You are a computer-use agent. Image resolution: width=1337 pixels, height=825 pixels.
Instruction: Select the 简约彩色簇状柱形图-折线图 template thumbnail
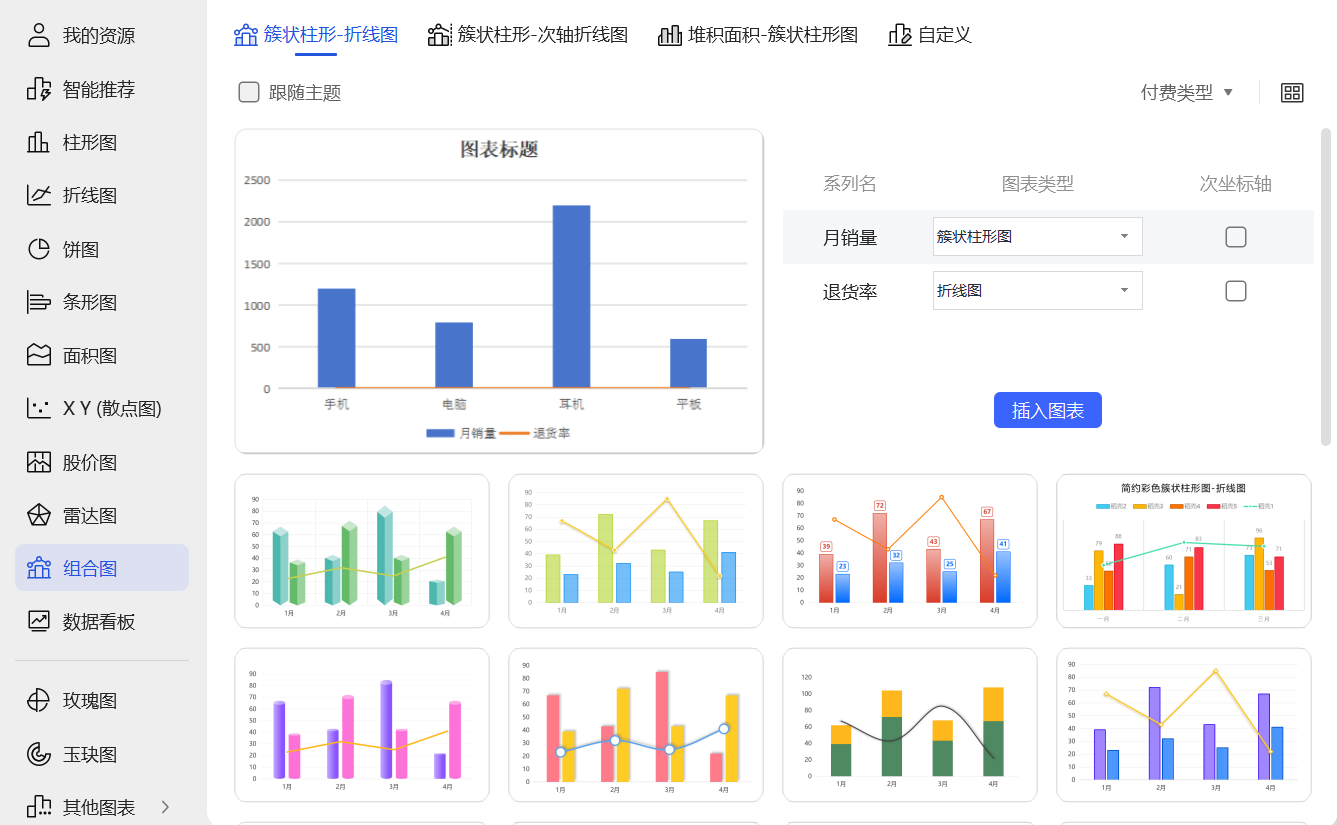1183,551
